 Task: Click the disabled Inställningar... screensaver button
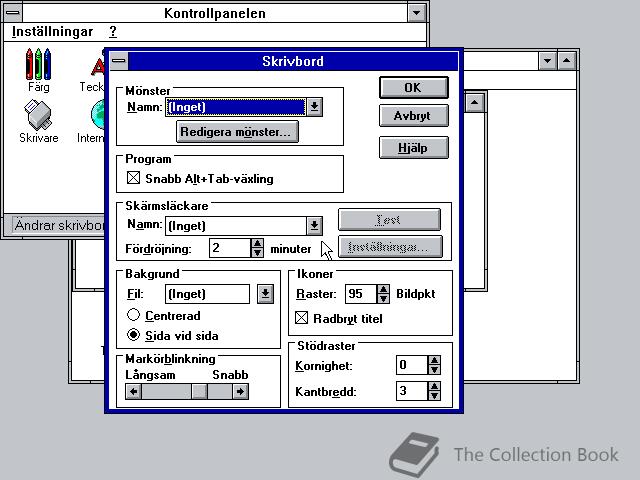click(x=390, y=247)
